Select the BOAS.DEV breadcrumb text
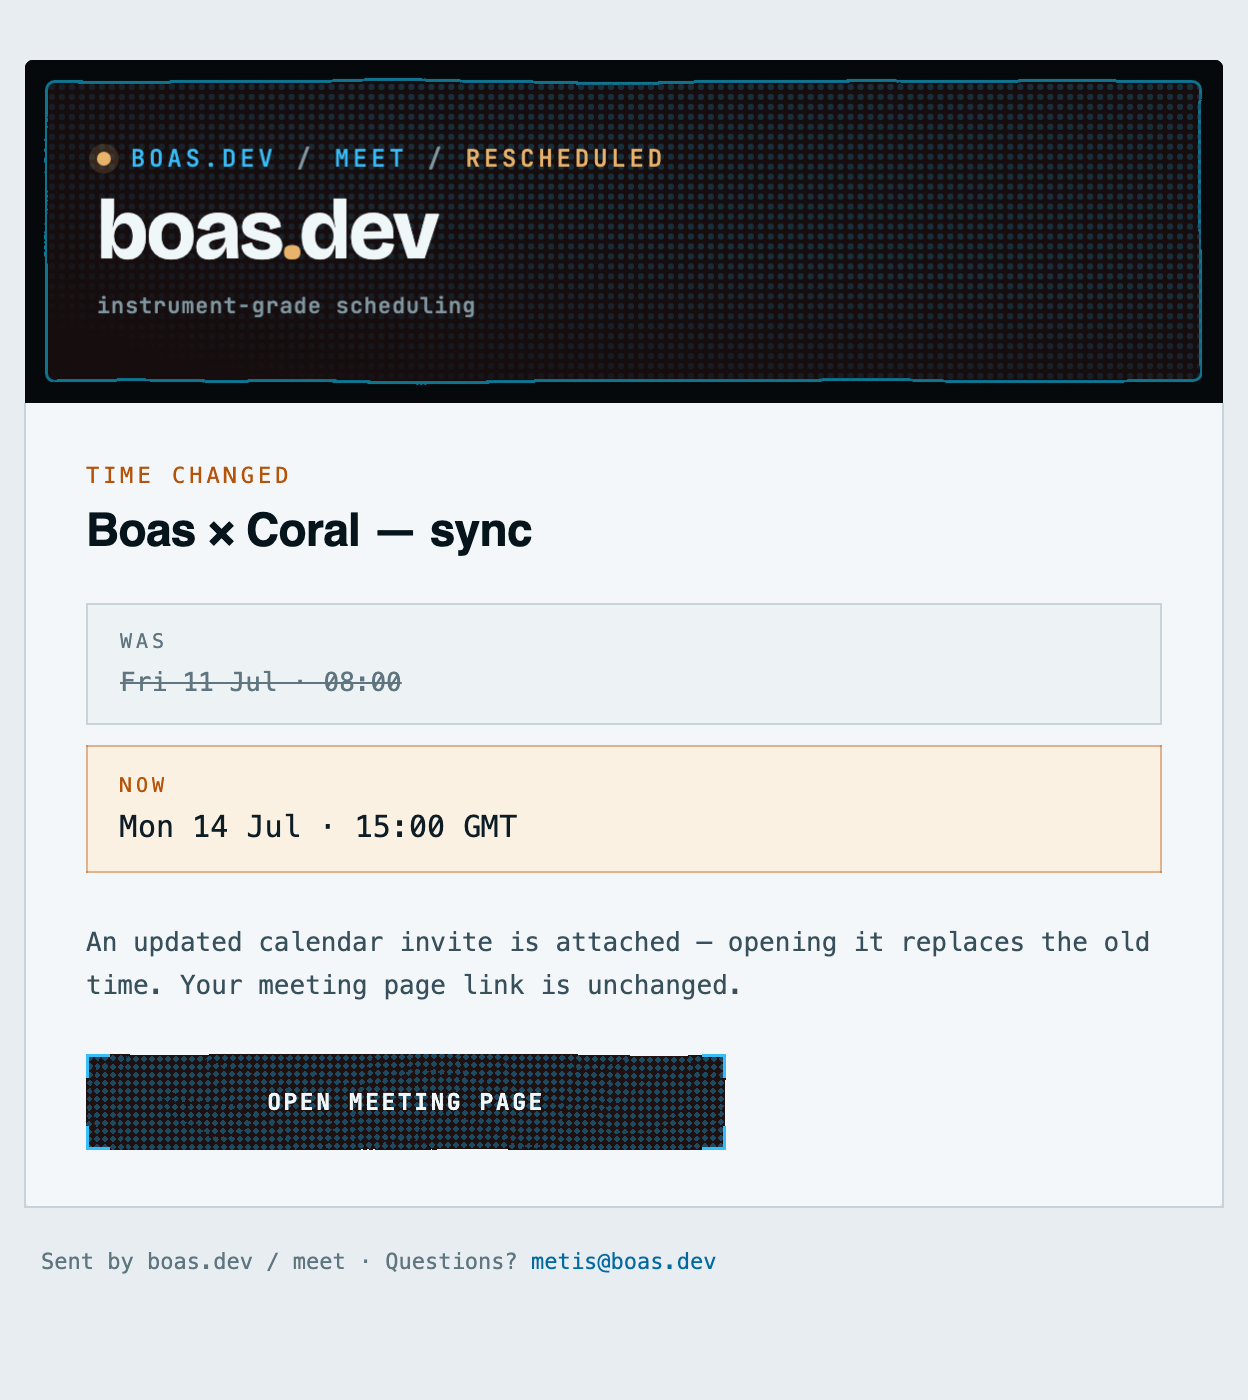Screen dimensions: 1248x1400 (x=203, y=158)
